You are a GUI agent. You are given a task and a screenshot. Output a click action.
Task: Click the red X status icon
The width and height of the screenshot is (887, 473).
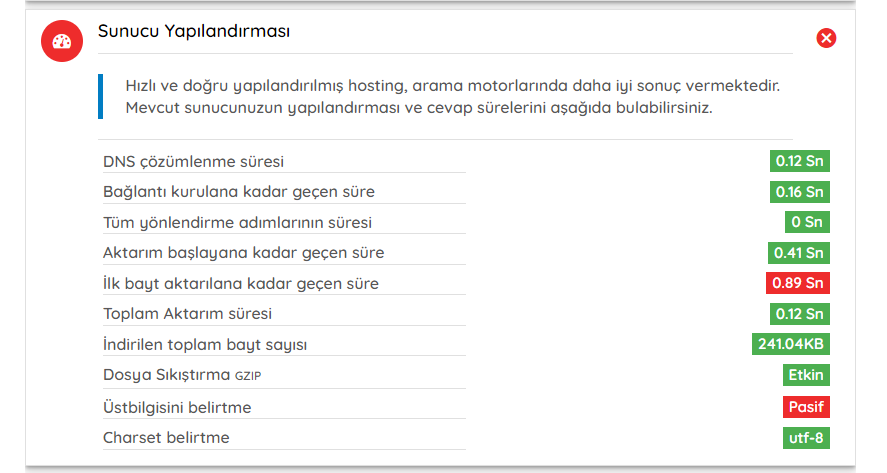click(x=826, y=38)
